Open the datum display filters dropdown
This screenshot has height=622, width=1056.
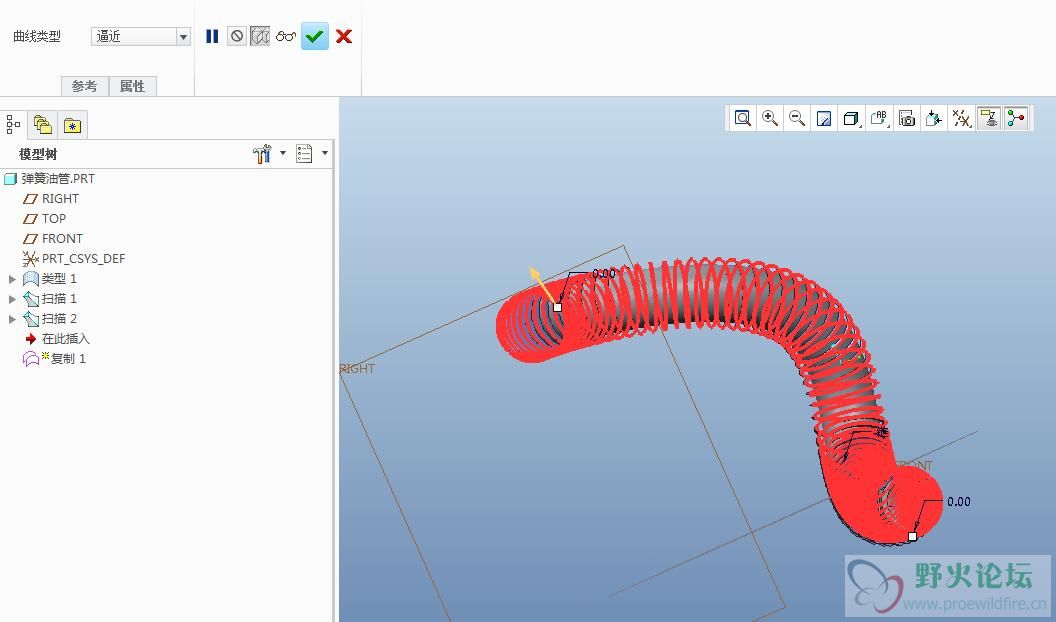coord(962,118)
